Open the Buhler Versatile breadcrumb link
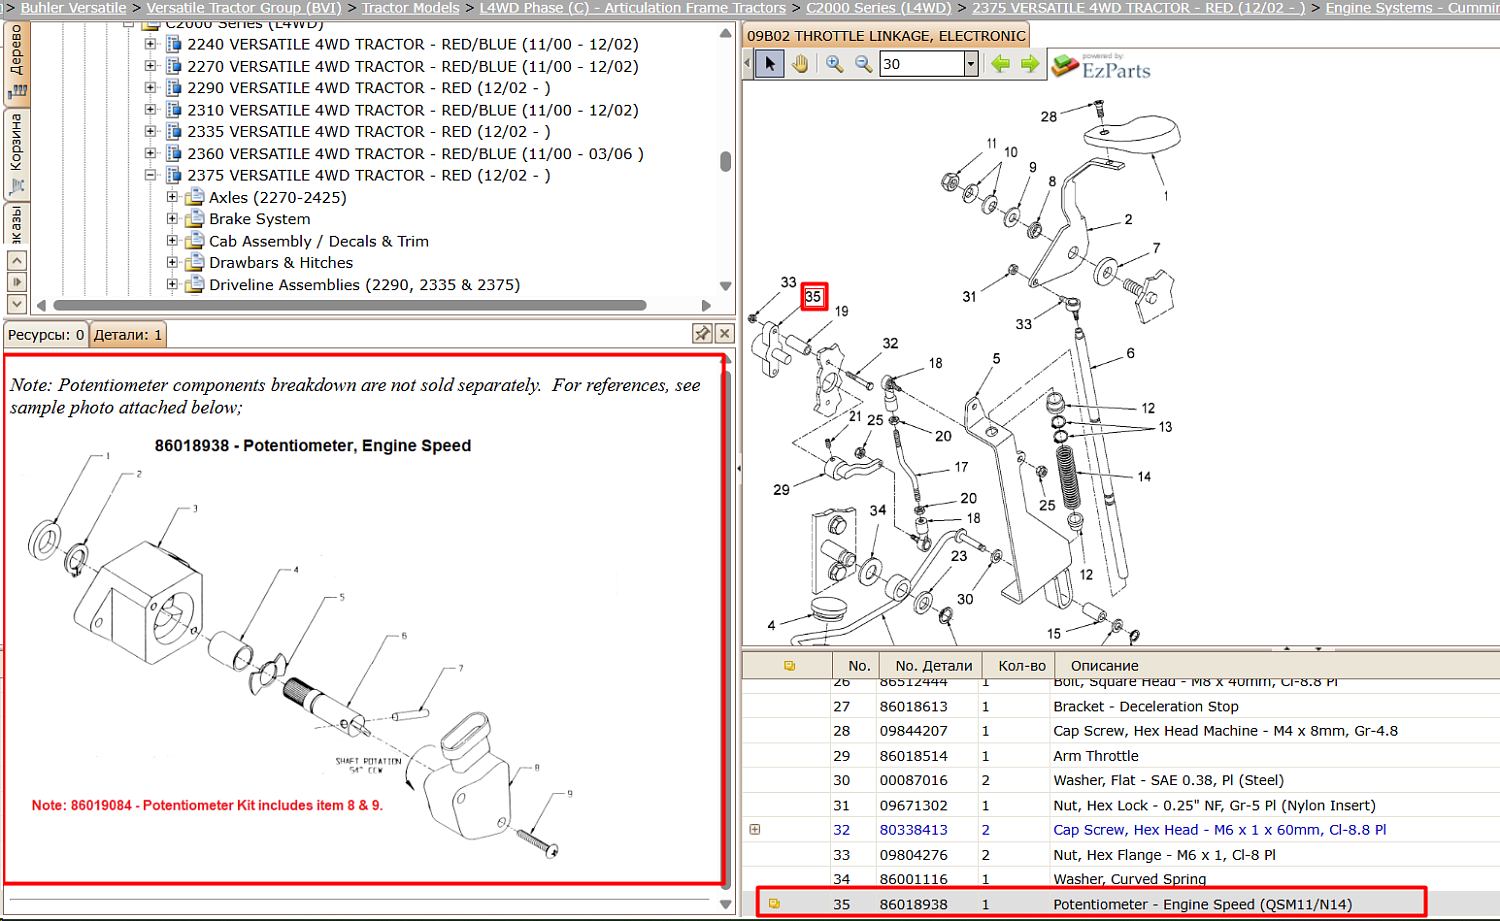The image size is (1500, 921). [x=73, y=8]
